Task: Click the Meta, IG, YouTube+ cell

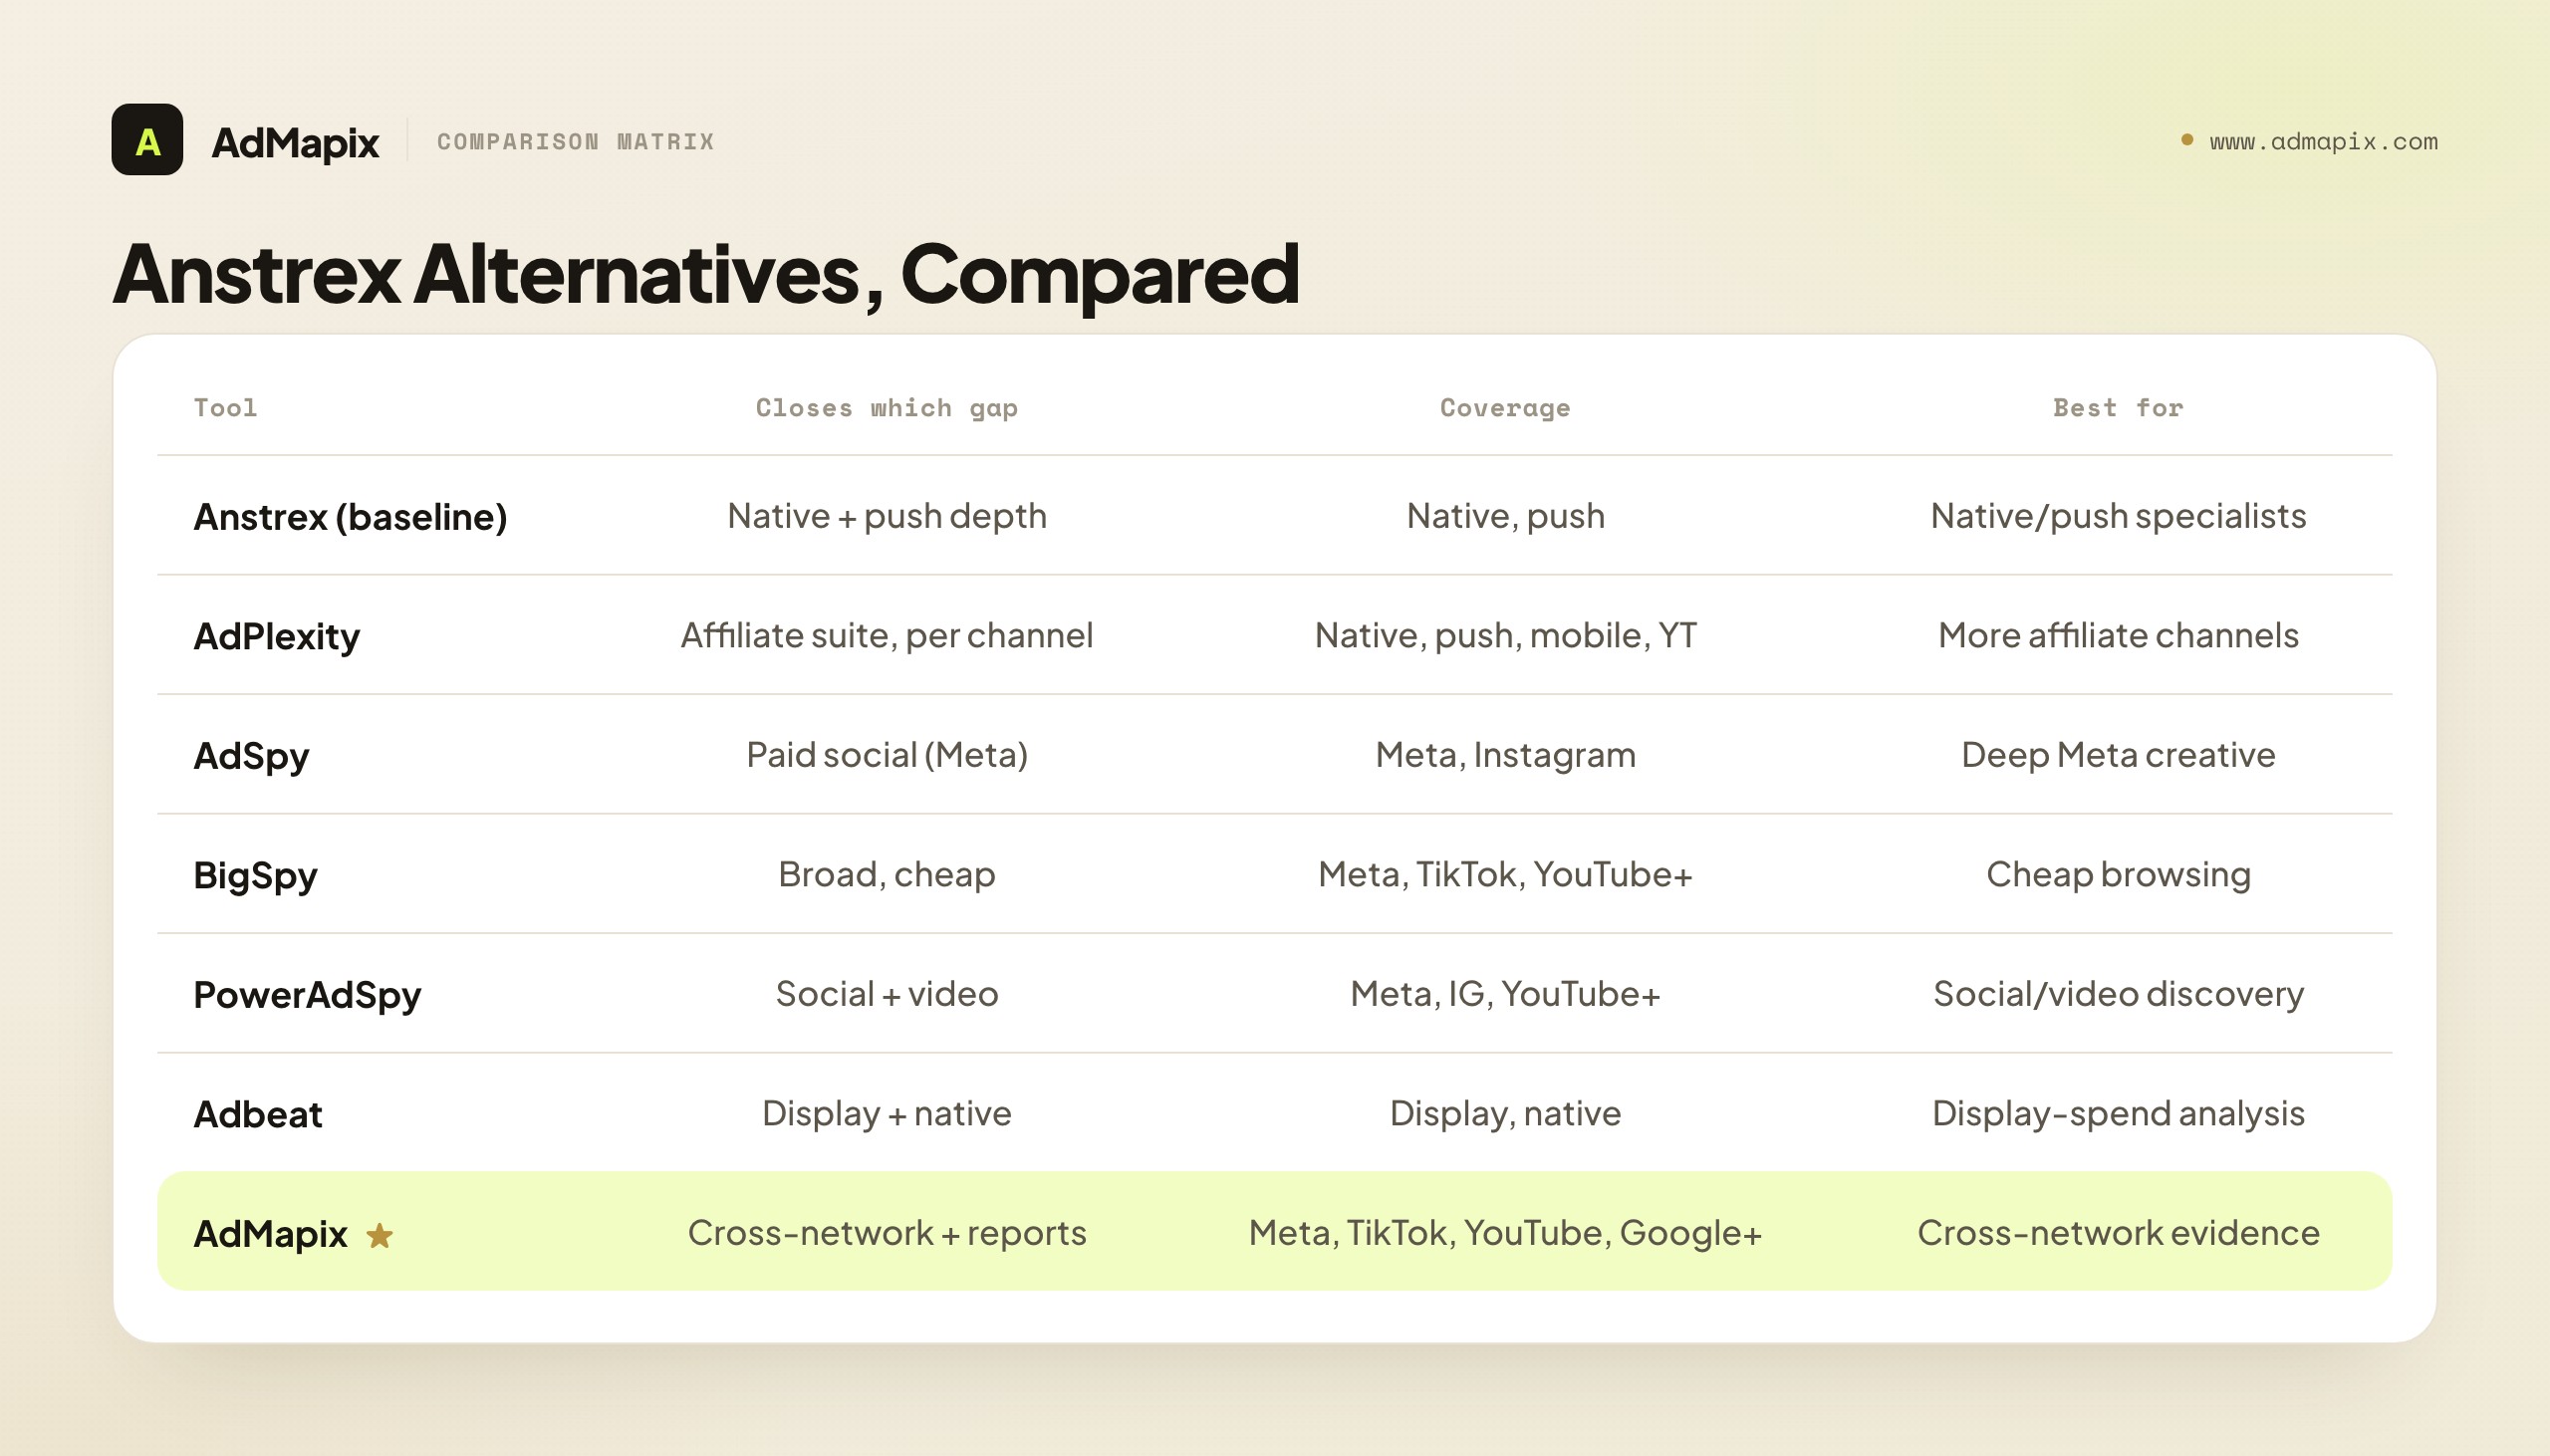Action: click(1505, 994)
